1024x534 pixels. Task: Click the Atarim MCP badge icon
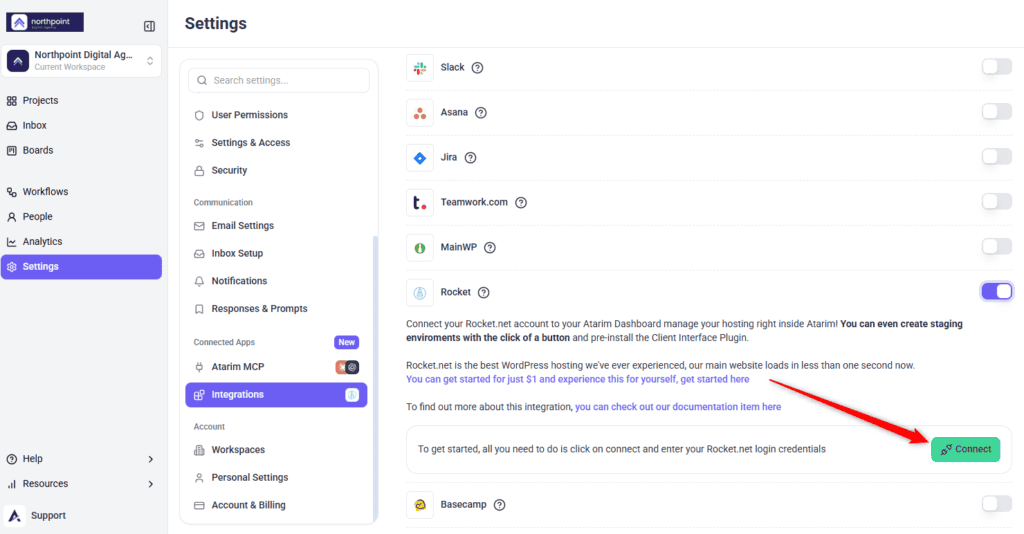(x=347, y=368)
